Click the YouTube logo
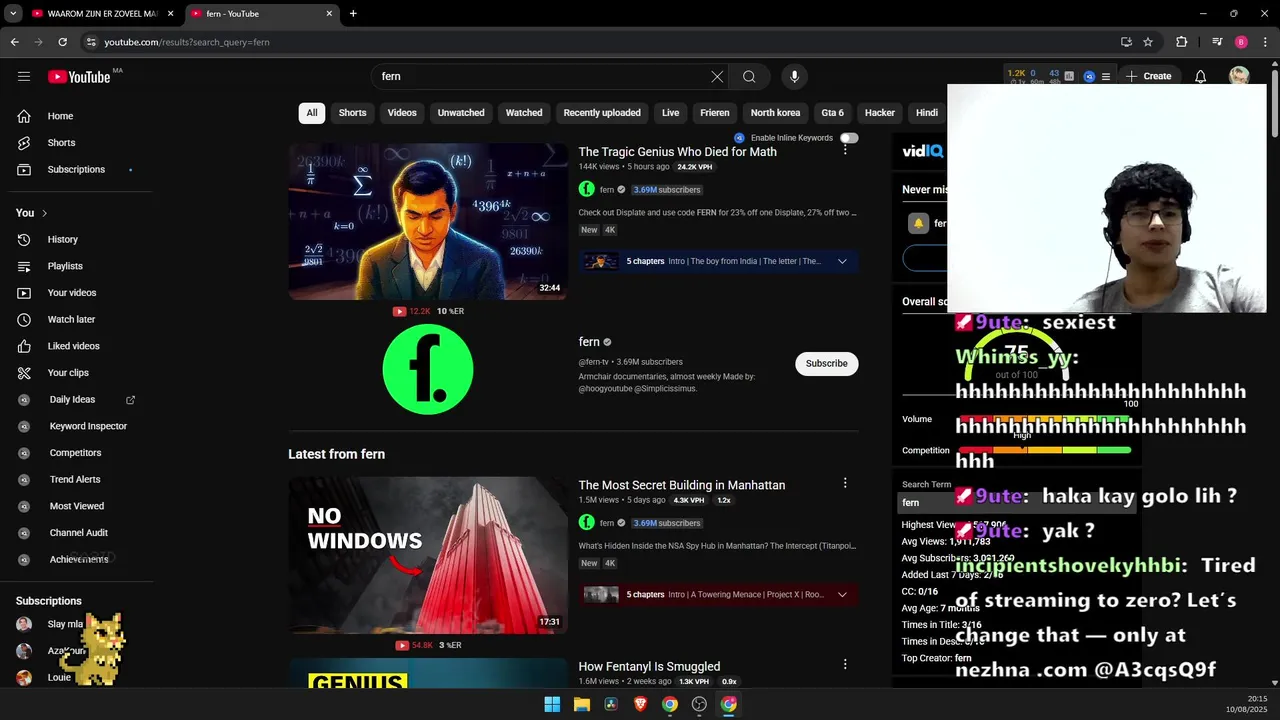This screenshot has height=720, width=1280. 79,77
